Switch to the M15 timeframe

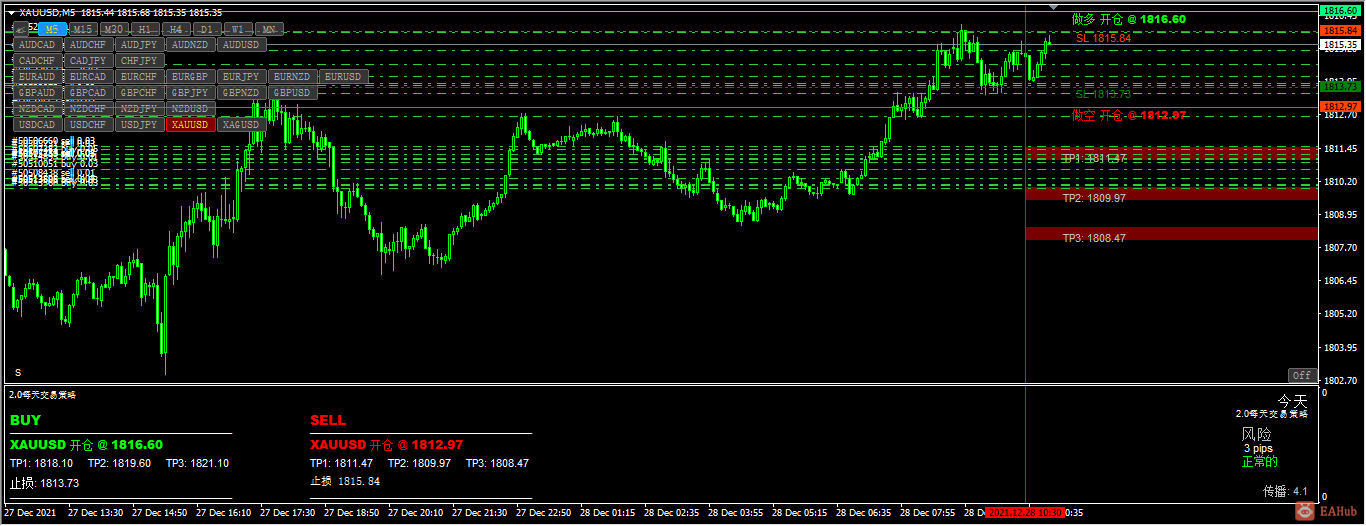coord(83,28)
